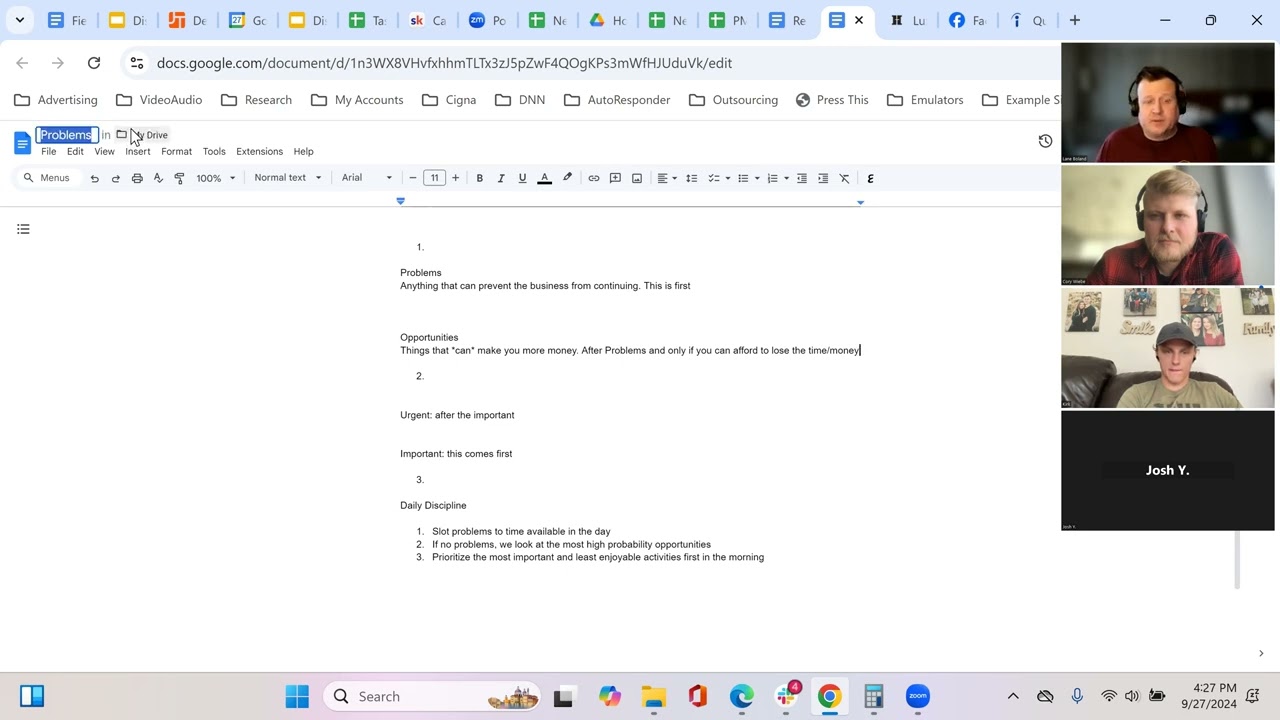Expand the numbered list options arrow

(x=787, y=178)
